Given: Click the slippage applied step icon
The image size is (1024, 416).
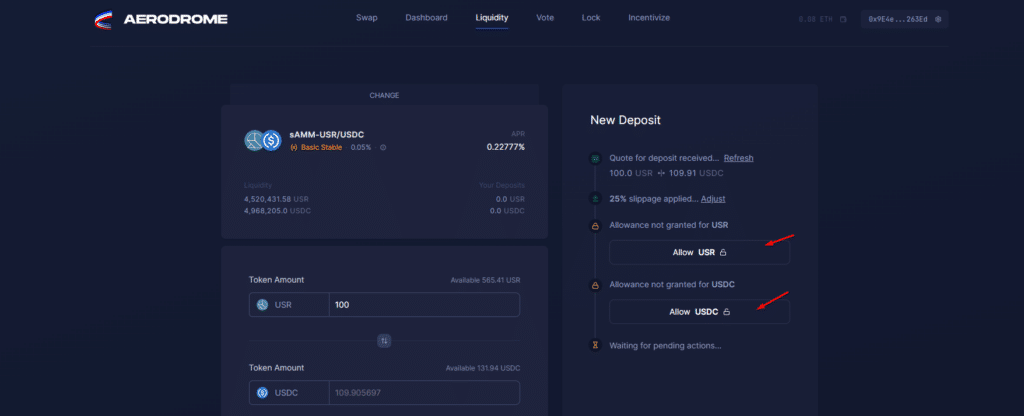Looking at the screenshot, I should [595, 199].
